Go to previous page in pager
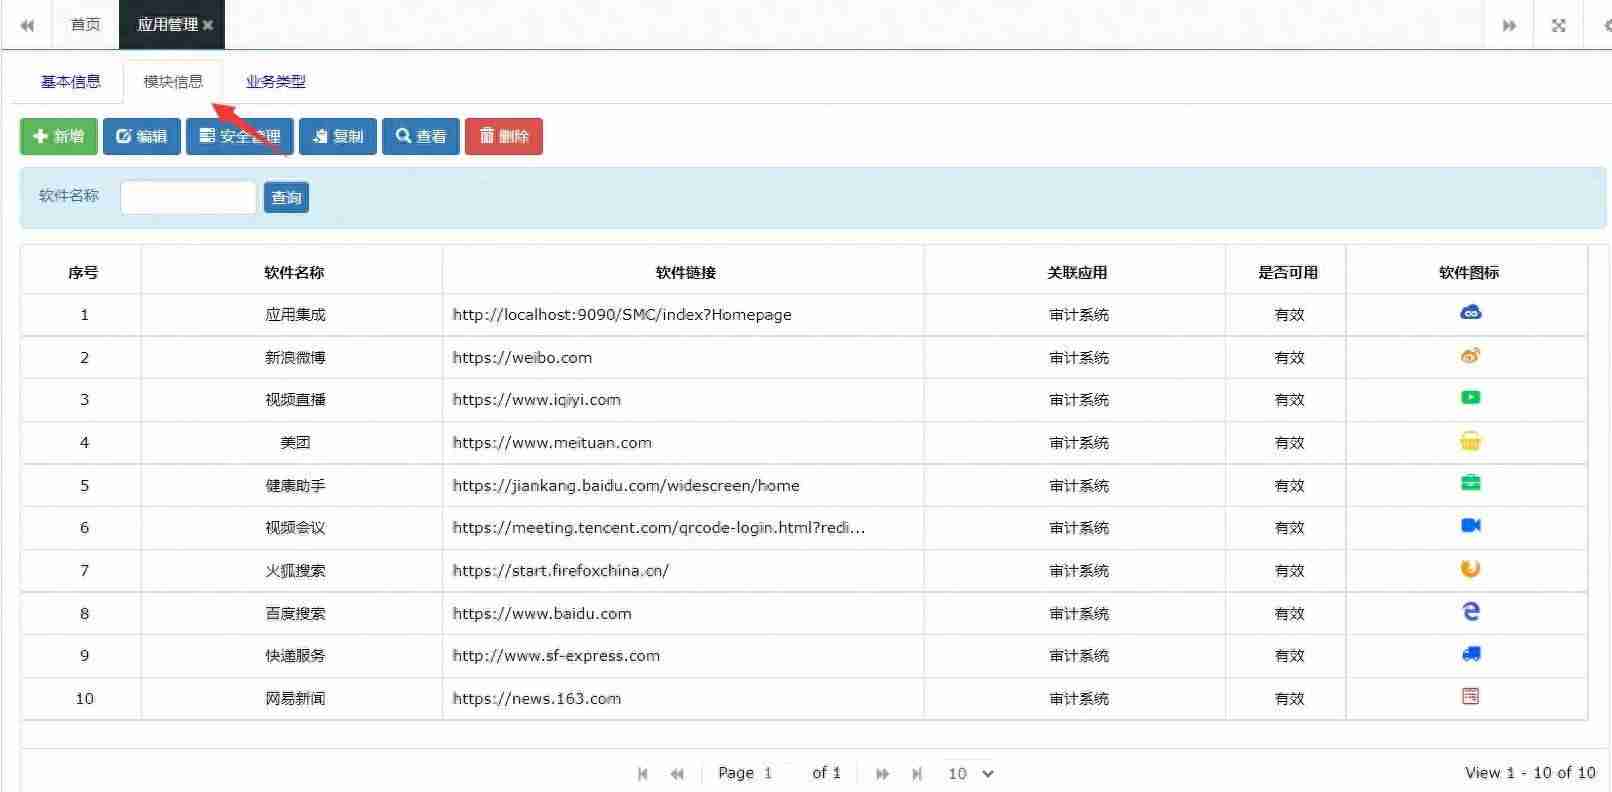The image size is (1612, 792). pos(677,773)
